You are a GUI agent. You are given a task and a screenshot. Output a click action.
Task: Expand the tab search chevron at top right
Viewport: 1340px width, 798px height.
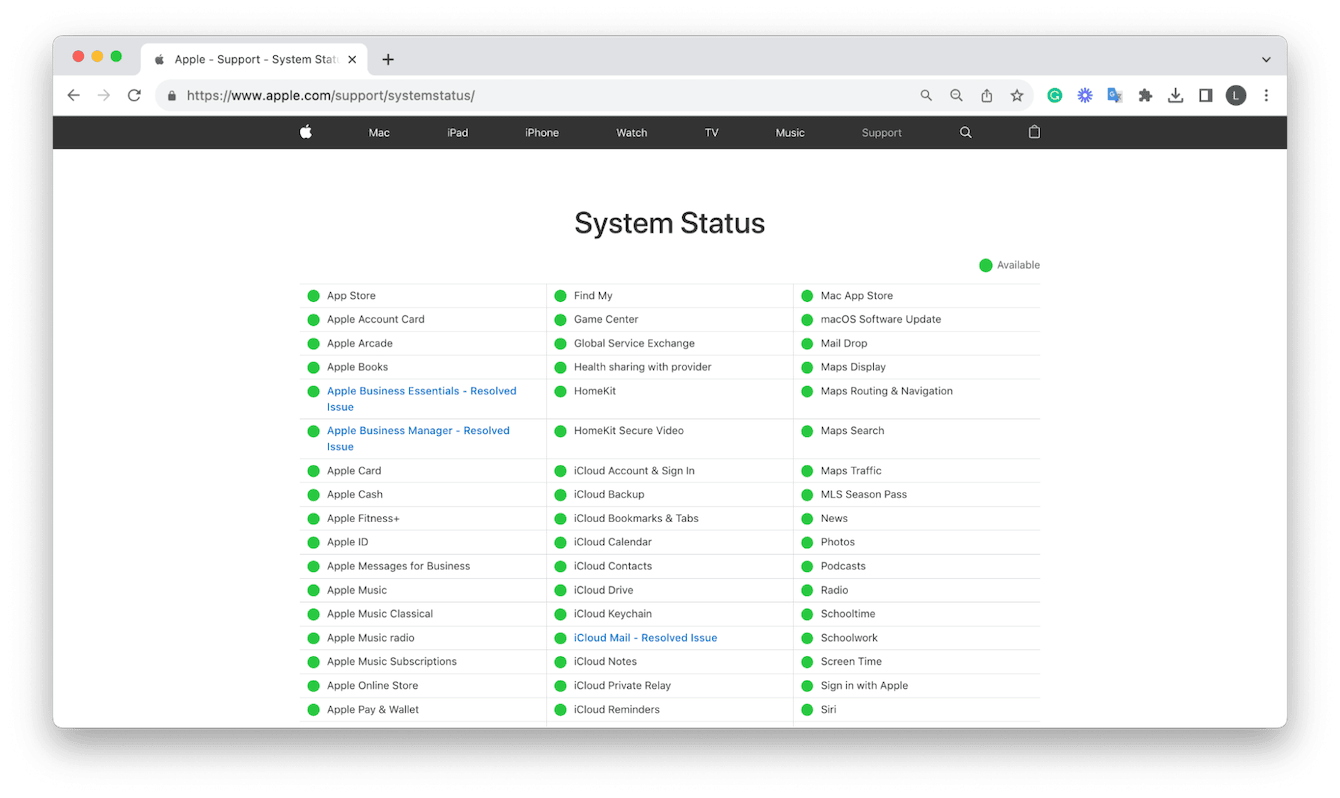1266,59
